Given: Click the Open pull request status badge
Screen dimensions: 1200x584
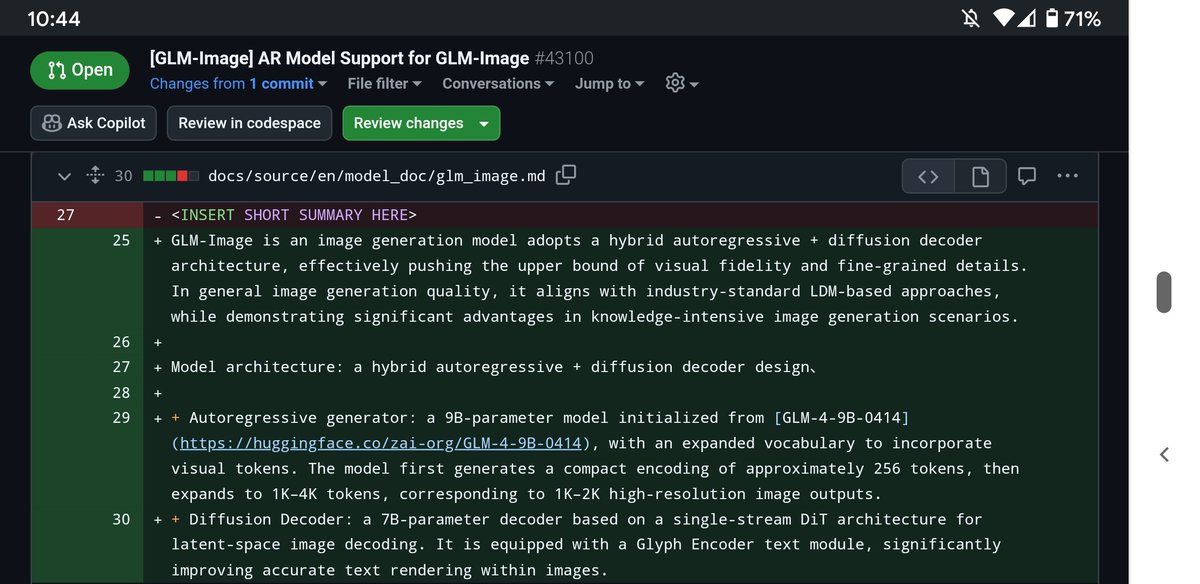Looking at the screenshot, I should pyautogui.click(x=80, y=70).
